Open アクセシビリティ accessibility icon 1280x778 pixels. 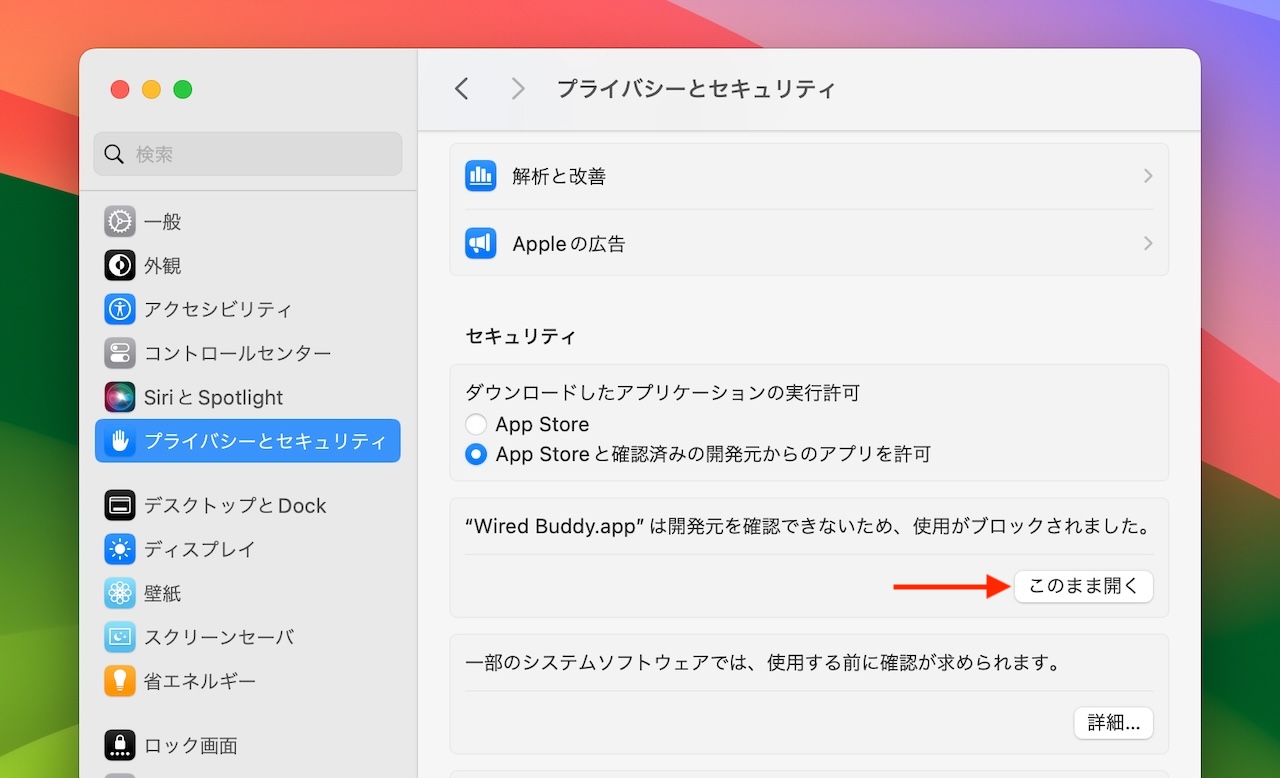pos(120,309)
